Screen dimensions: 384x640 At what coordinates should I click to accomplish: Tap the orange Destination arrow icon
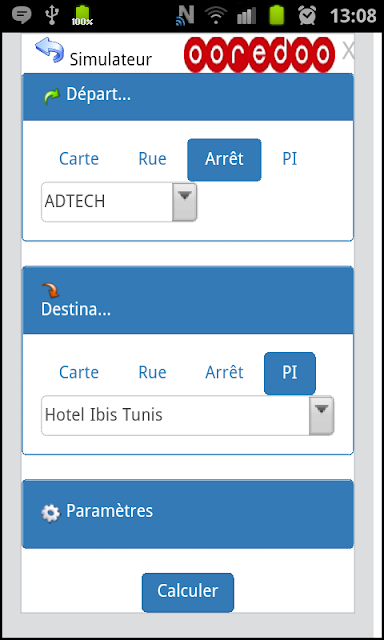tap(51, 291)
